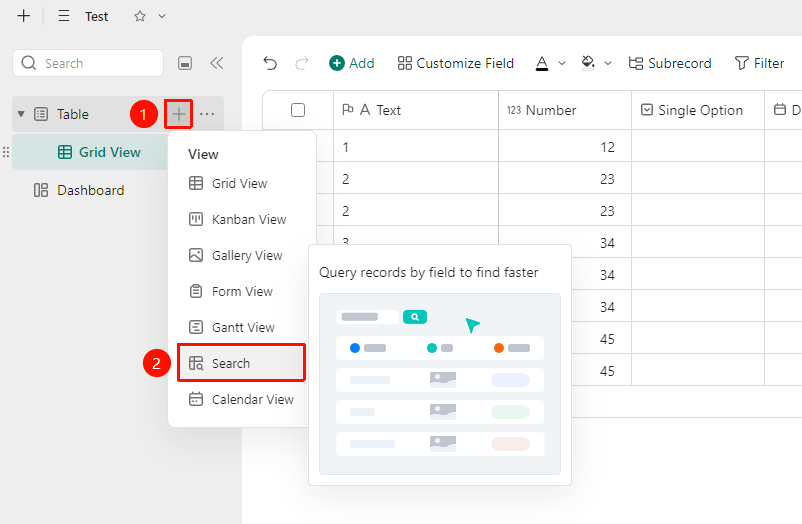This screenshot has width=802, height=524.
Task: Click the Undo arrow in the toolbar
Action: tap(270, 63)
